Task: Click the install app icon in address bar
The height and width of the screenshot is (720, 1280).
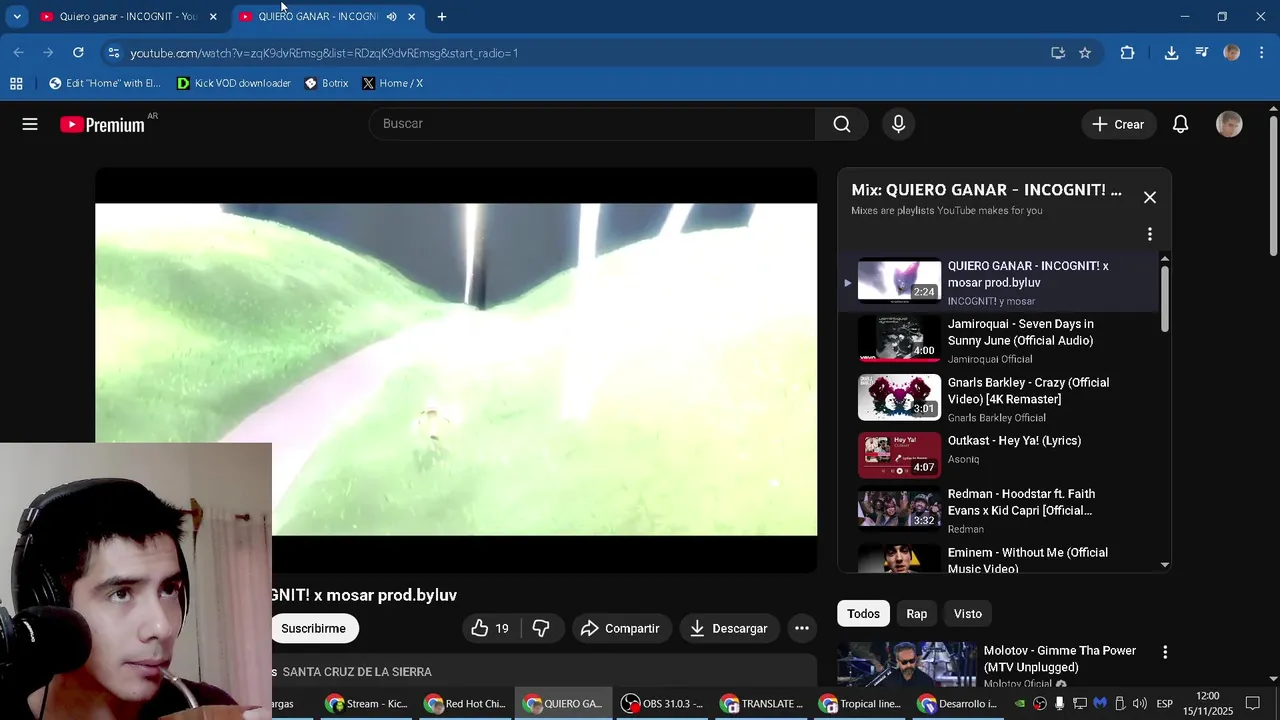Action: [1058, 53]
